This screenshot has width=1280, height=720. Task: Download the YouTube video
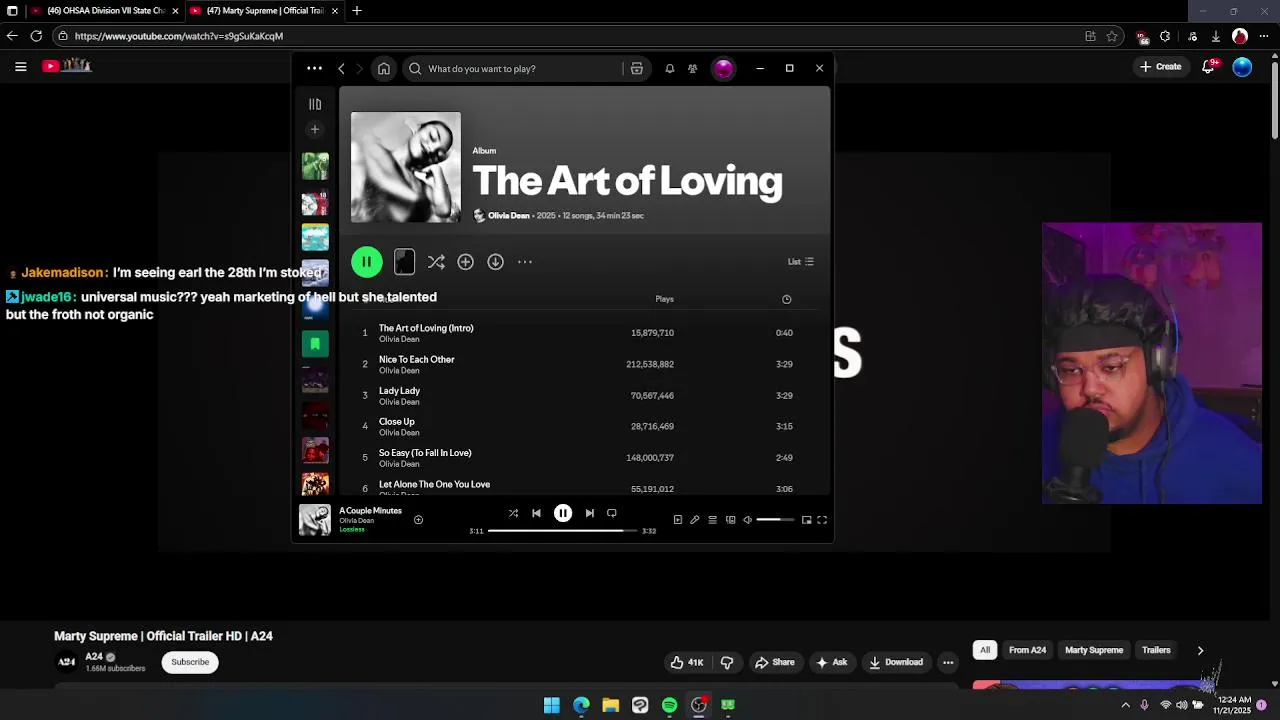(x=895, y=662)
